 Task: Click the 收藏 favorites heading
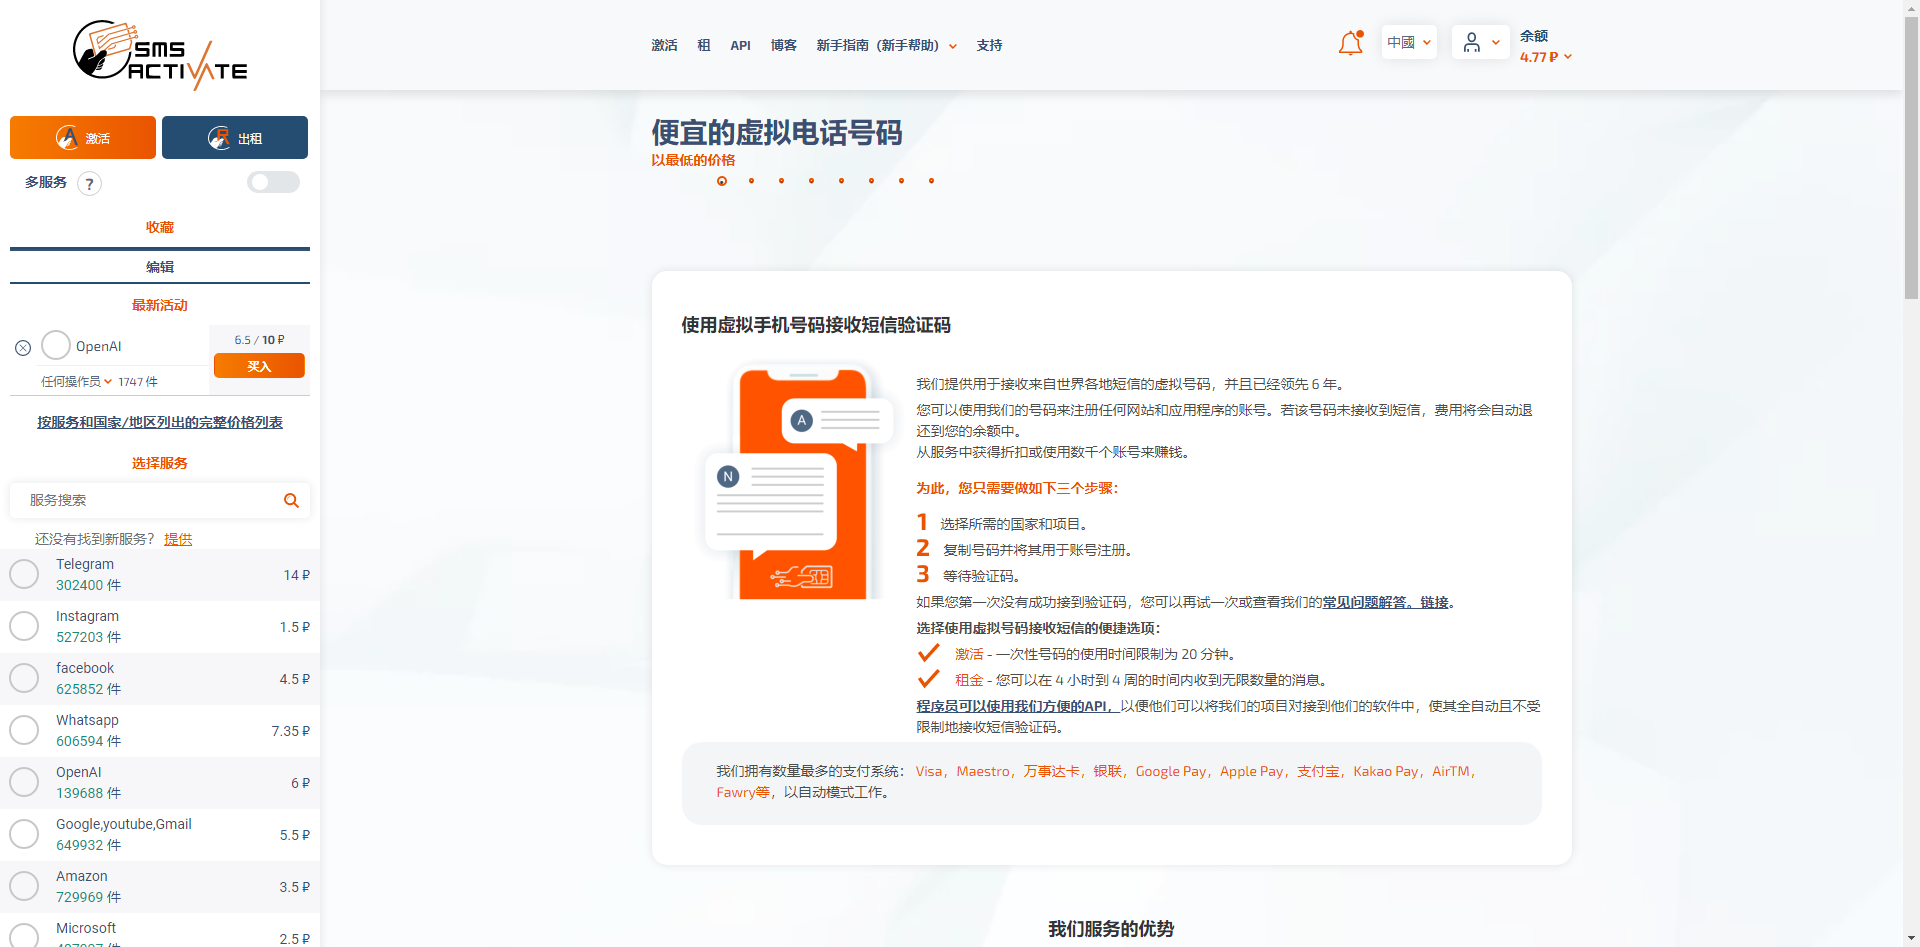160,227
